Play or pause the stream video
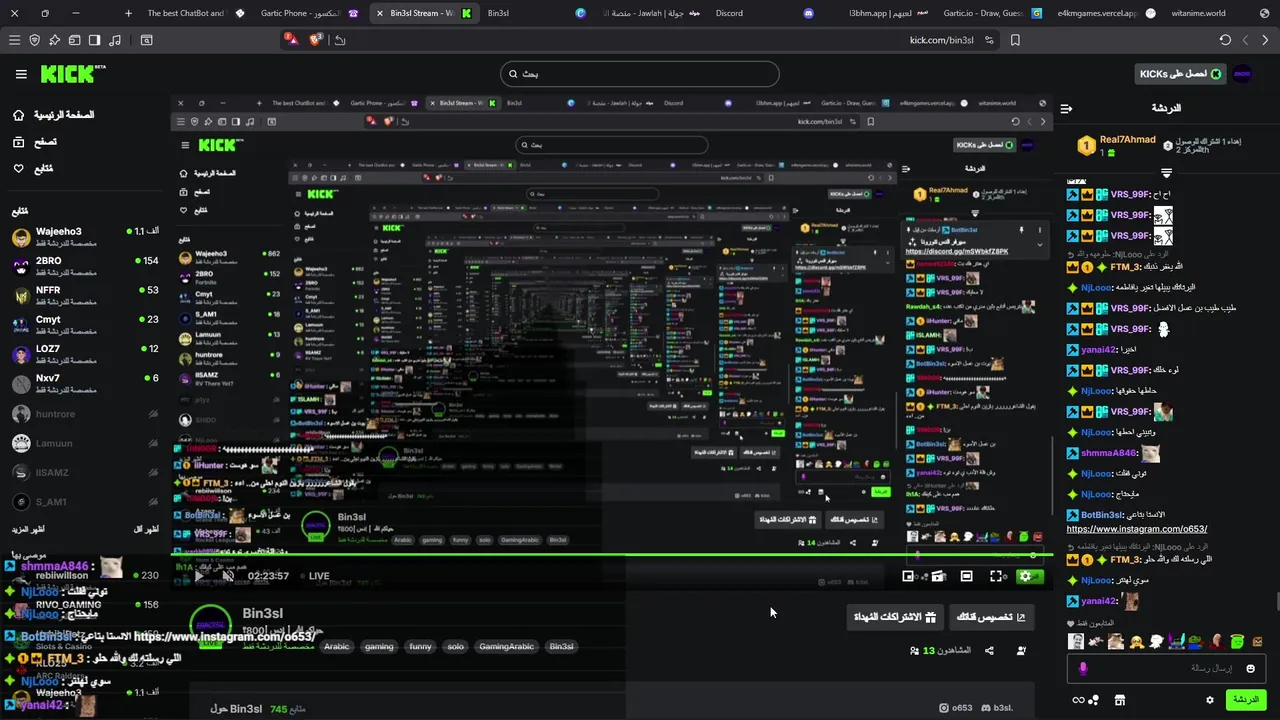1280x720 pixels. point(198,576)
